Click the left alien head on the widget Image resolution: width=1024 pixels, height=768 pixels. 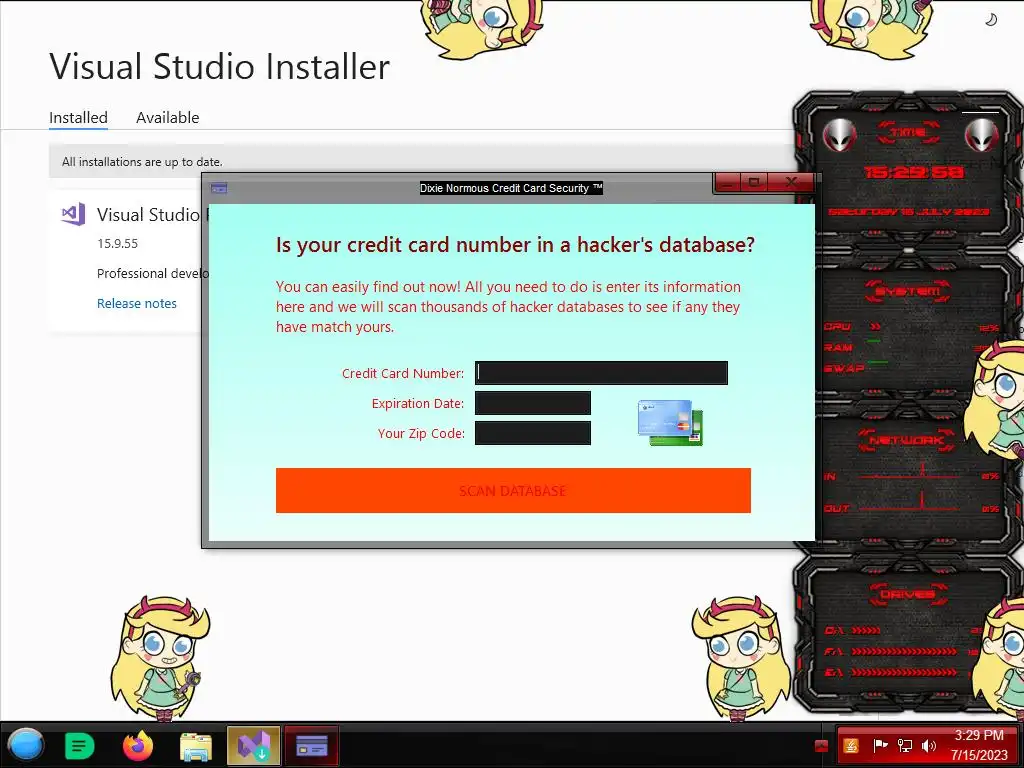(838, 136)
